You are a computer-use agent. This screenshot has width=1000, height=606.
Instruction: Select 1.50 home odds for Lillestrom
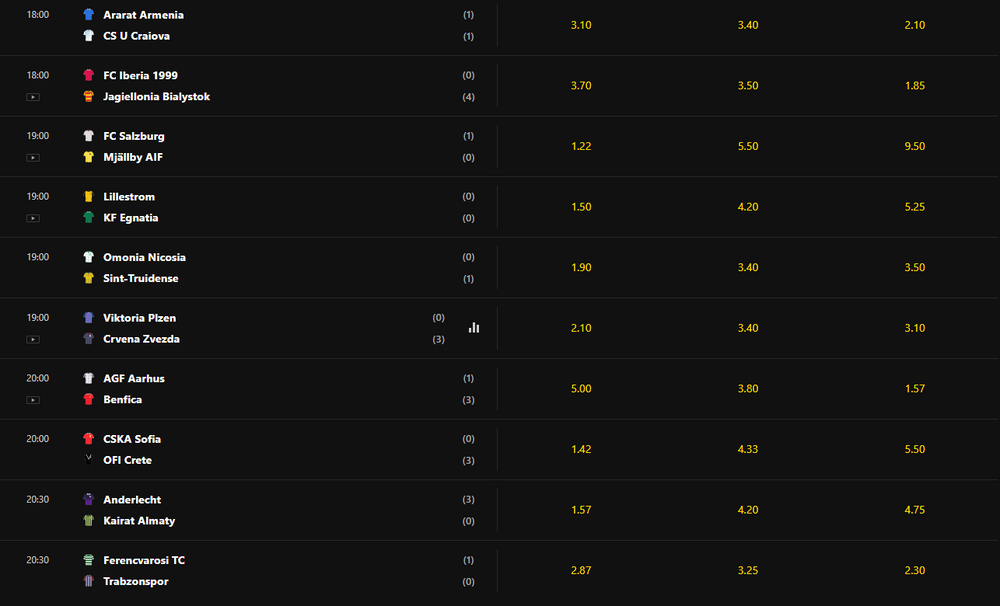(581, 207)
